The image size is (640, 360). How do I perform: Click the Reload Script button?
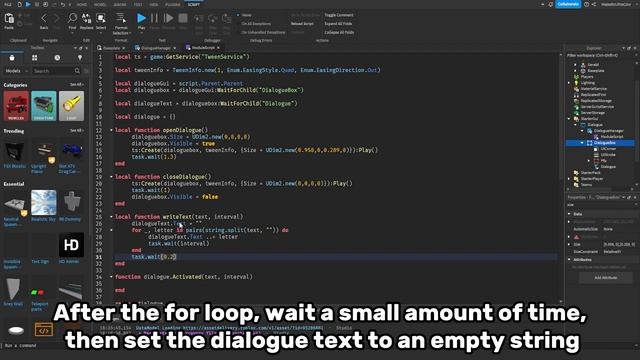[x=302, y=24]
